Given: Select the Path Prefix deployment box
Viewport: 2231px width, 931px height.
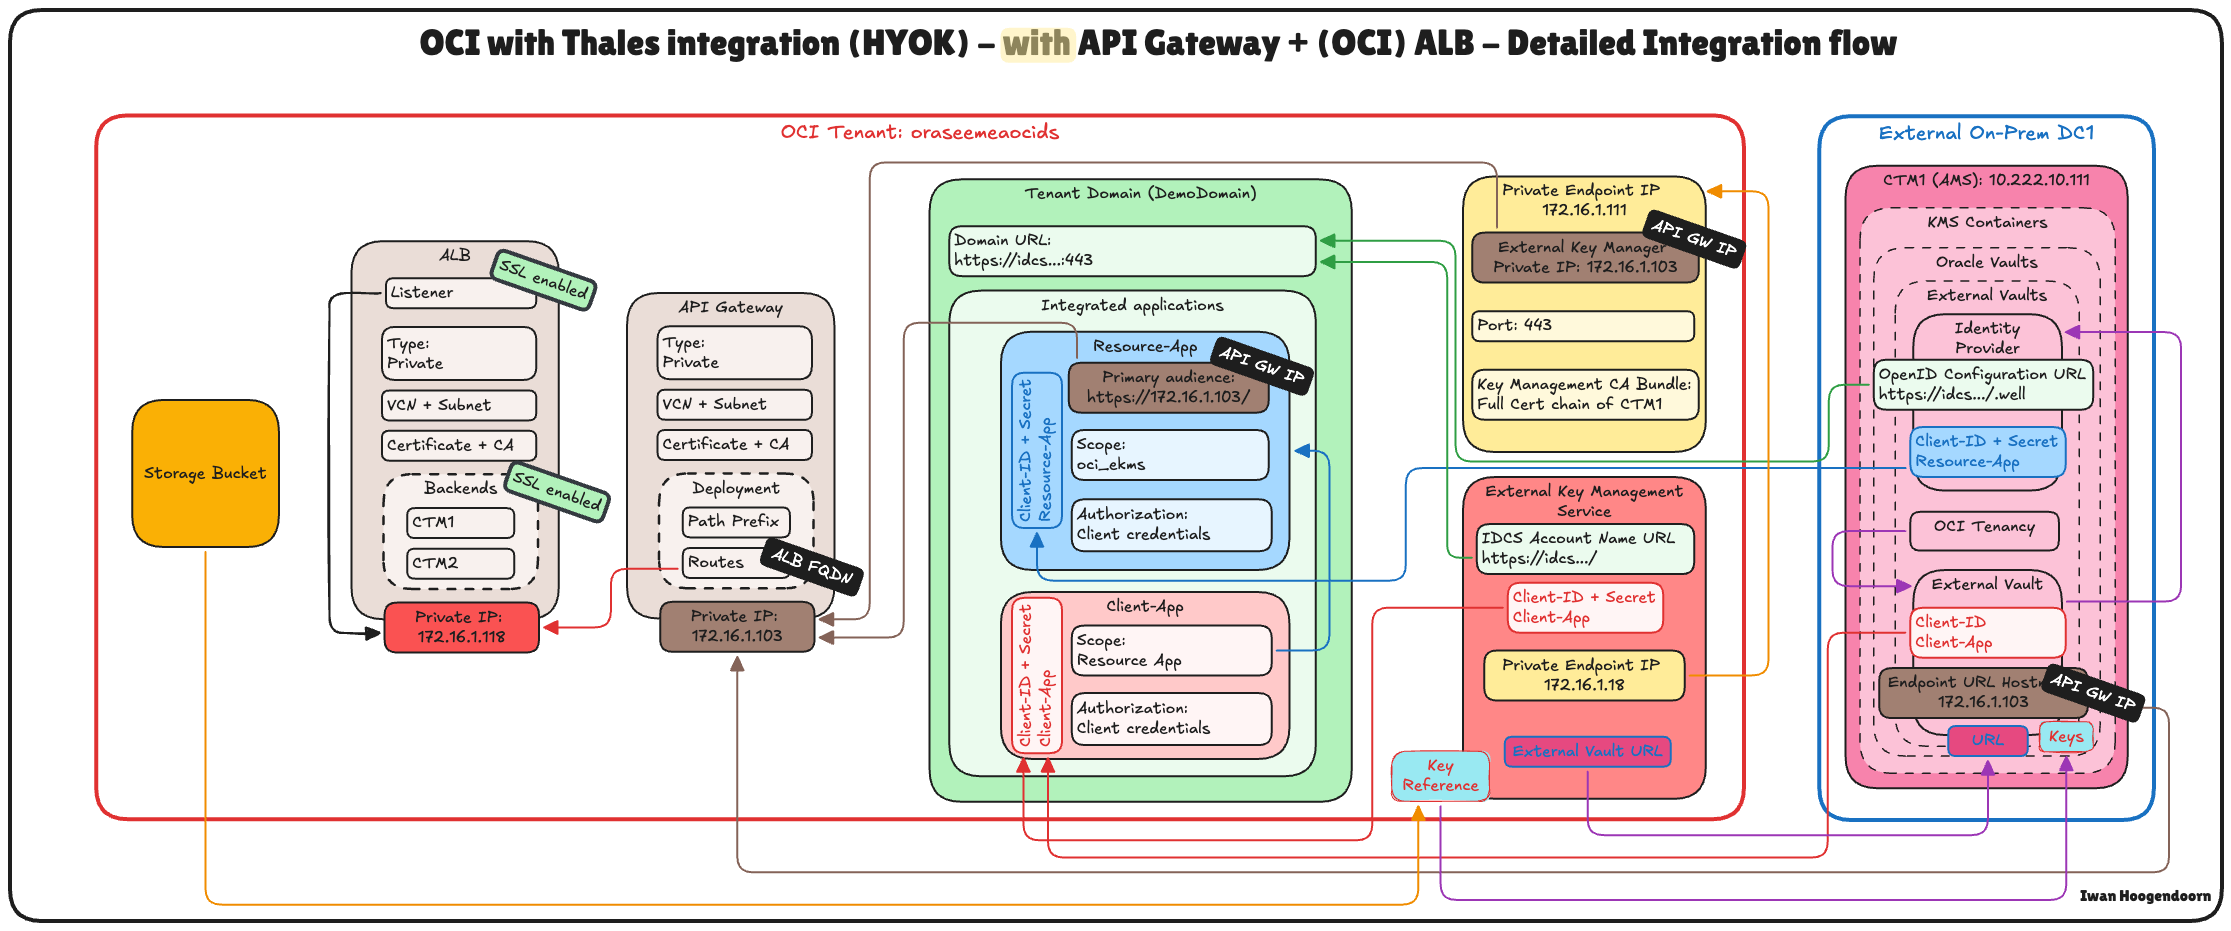Looking at the screenshot, I should click(735, 521).
